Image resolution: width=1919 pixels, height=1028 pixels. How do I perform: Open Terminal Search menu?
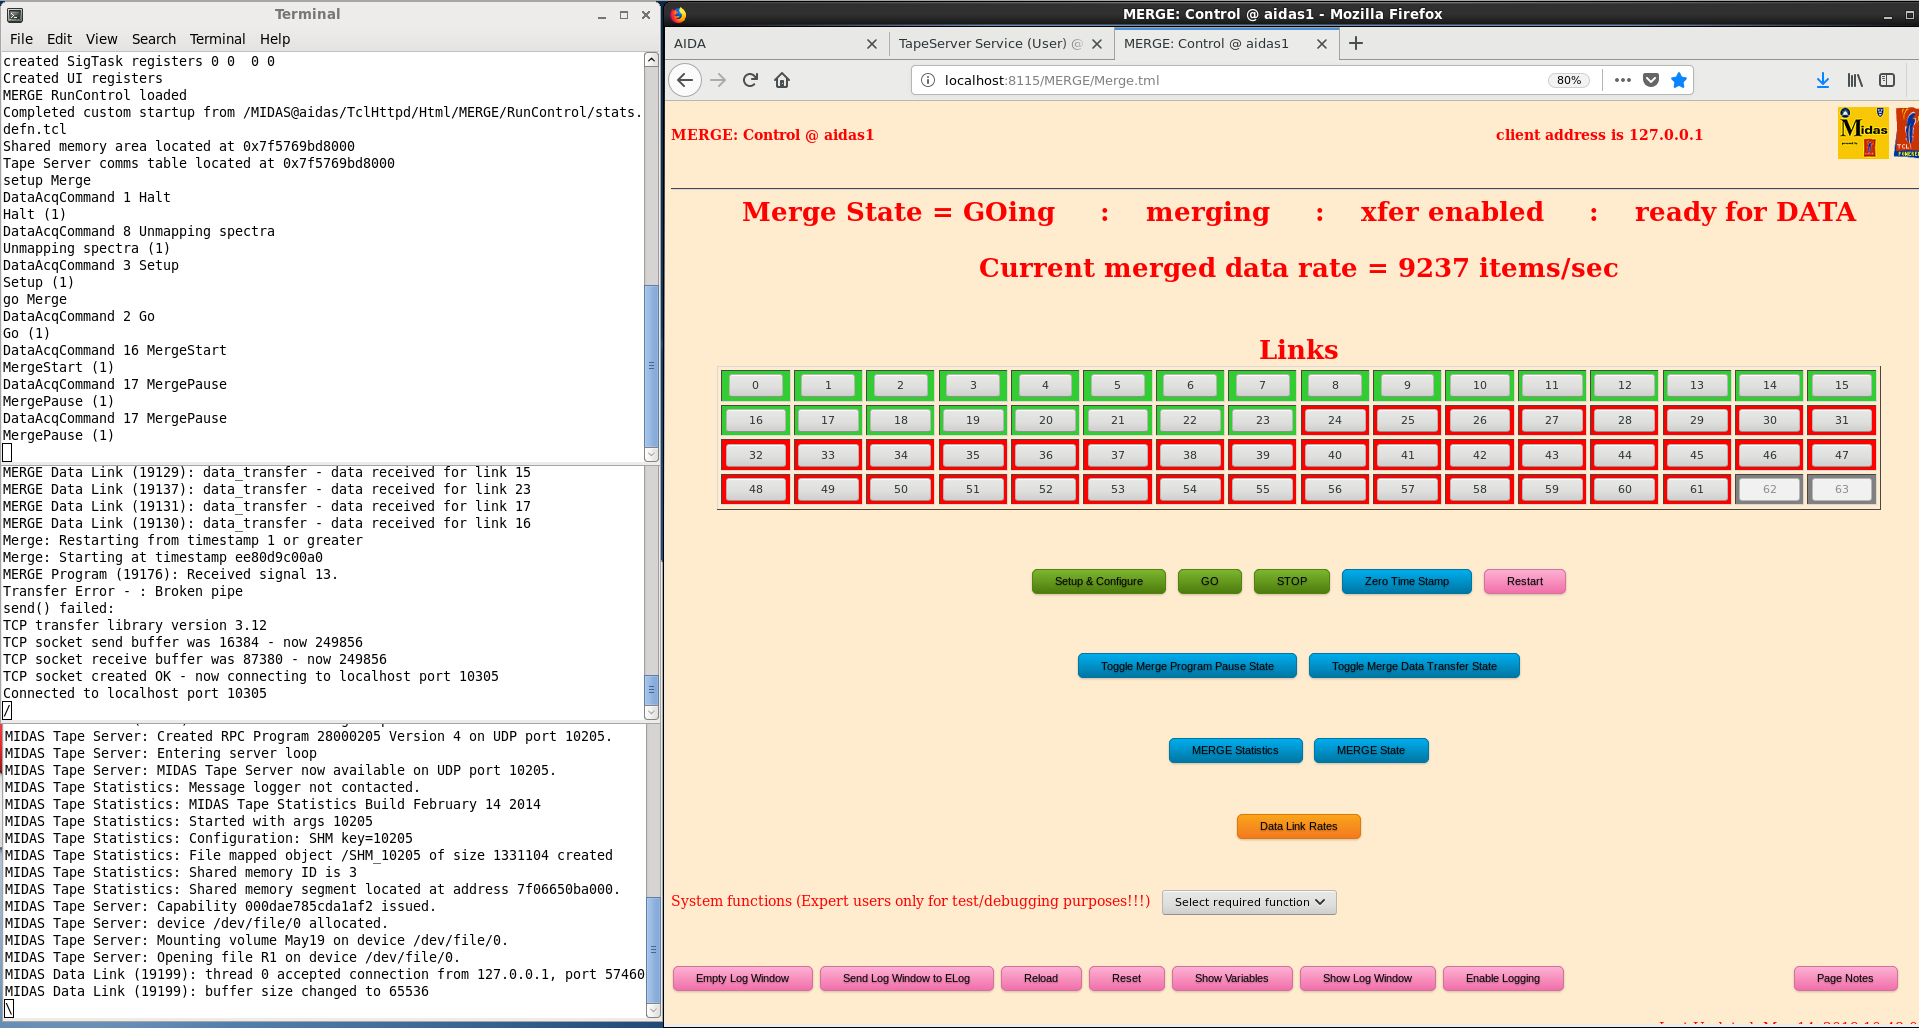(153, 39)
